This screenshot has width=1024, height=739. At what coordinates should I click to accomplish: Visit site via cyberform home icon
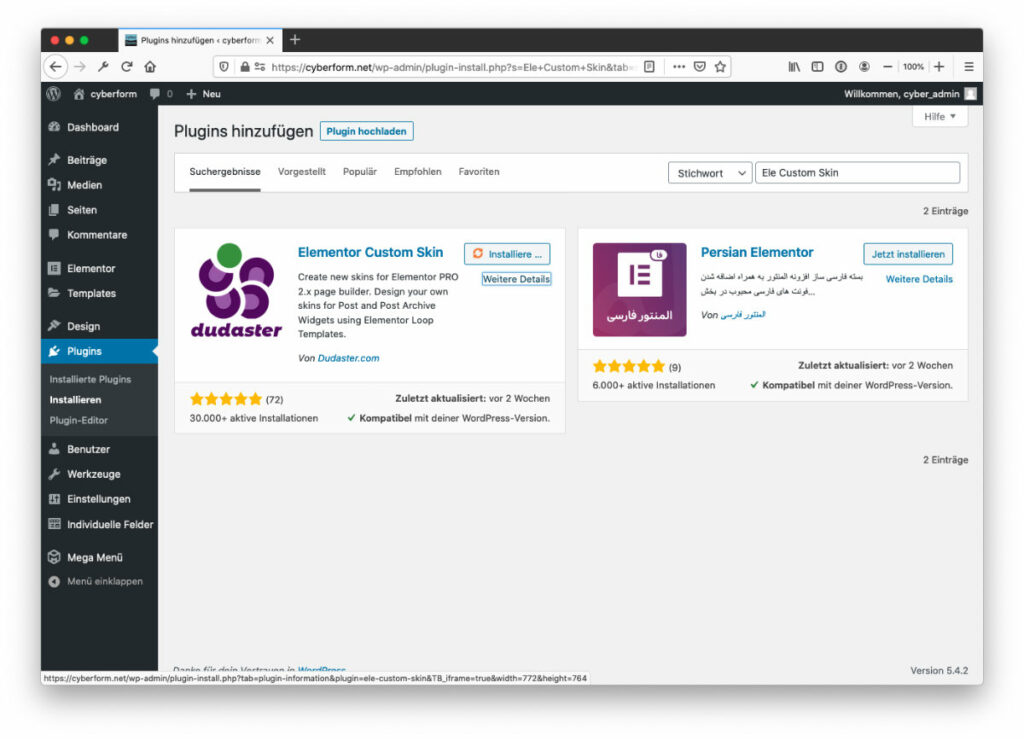click(79, 94)
